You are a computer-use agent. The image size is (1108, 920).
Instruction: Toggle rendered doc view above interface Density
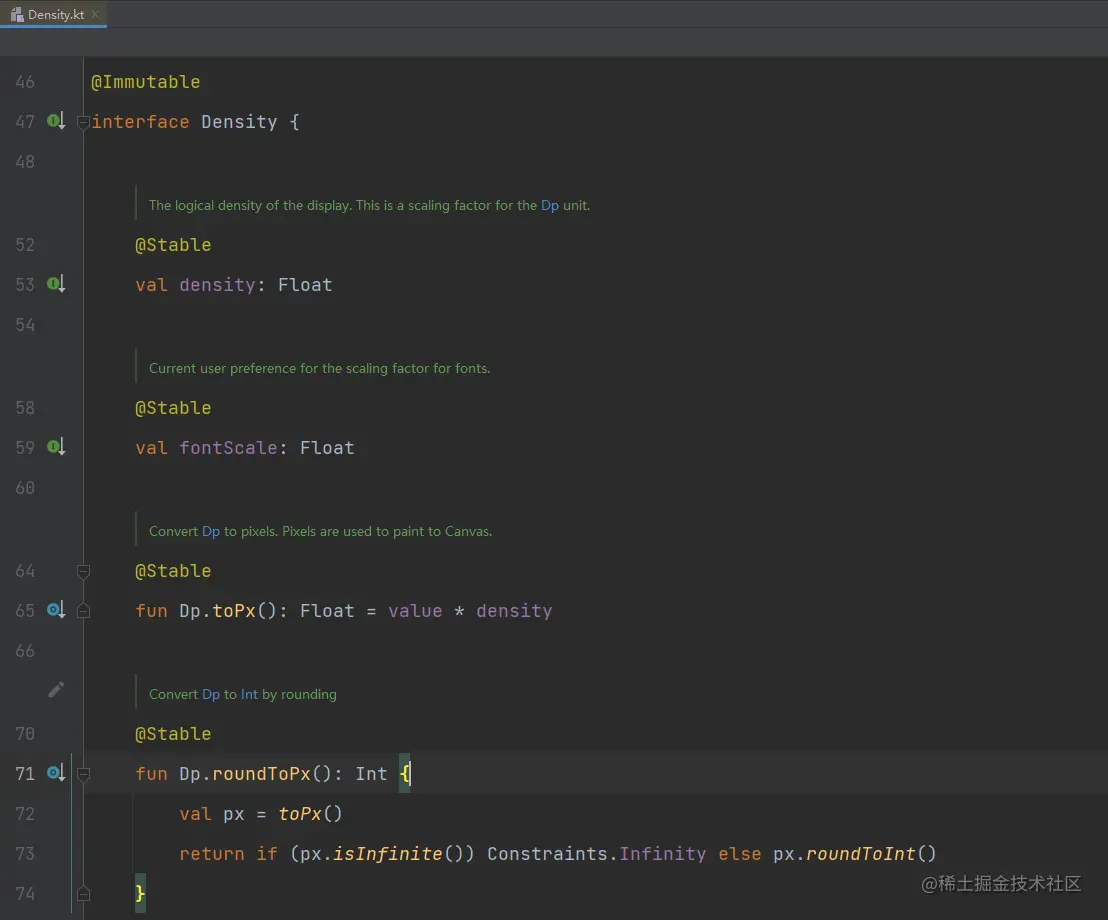pos(84,121)
